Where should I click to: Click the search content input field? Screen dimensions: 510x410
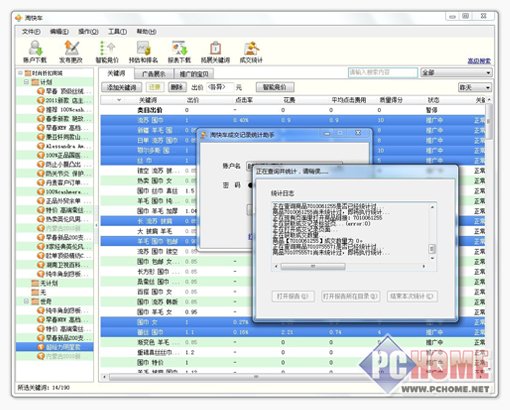coord(383,72)
